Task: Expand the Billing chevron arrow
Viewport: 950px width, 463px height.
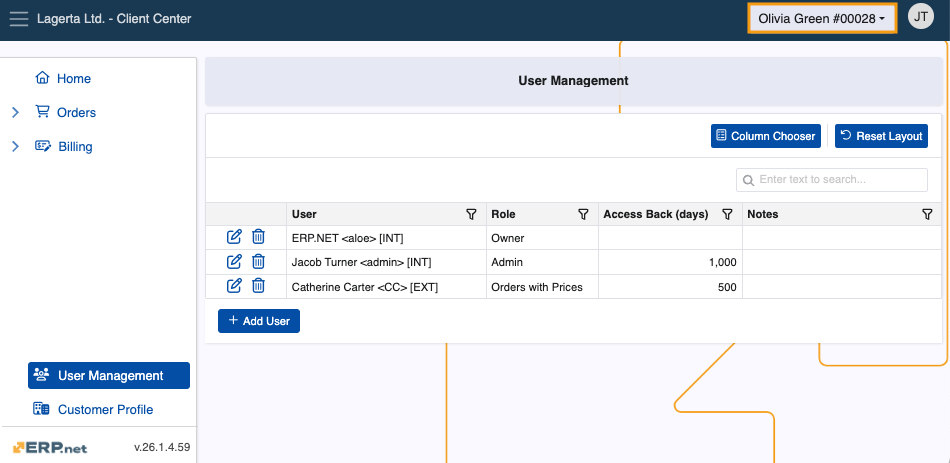Action: (16, 147)
